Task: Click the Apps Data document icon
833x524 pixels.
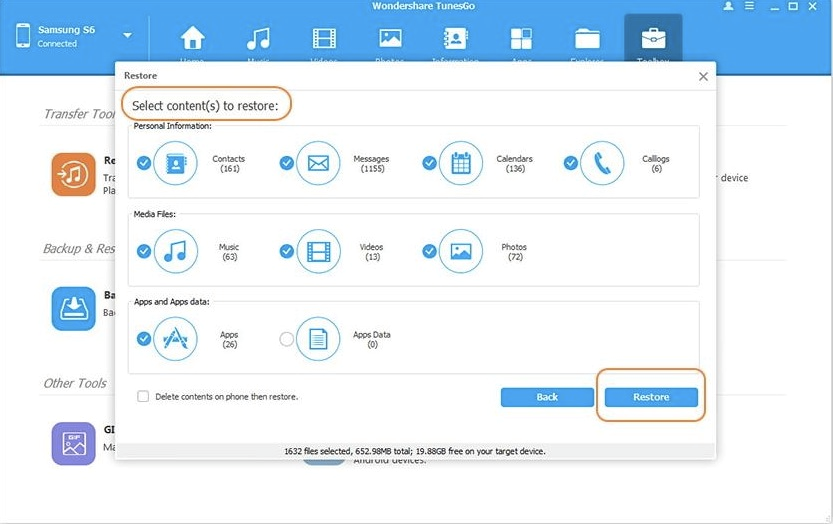Action: coord(318,339)
